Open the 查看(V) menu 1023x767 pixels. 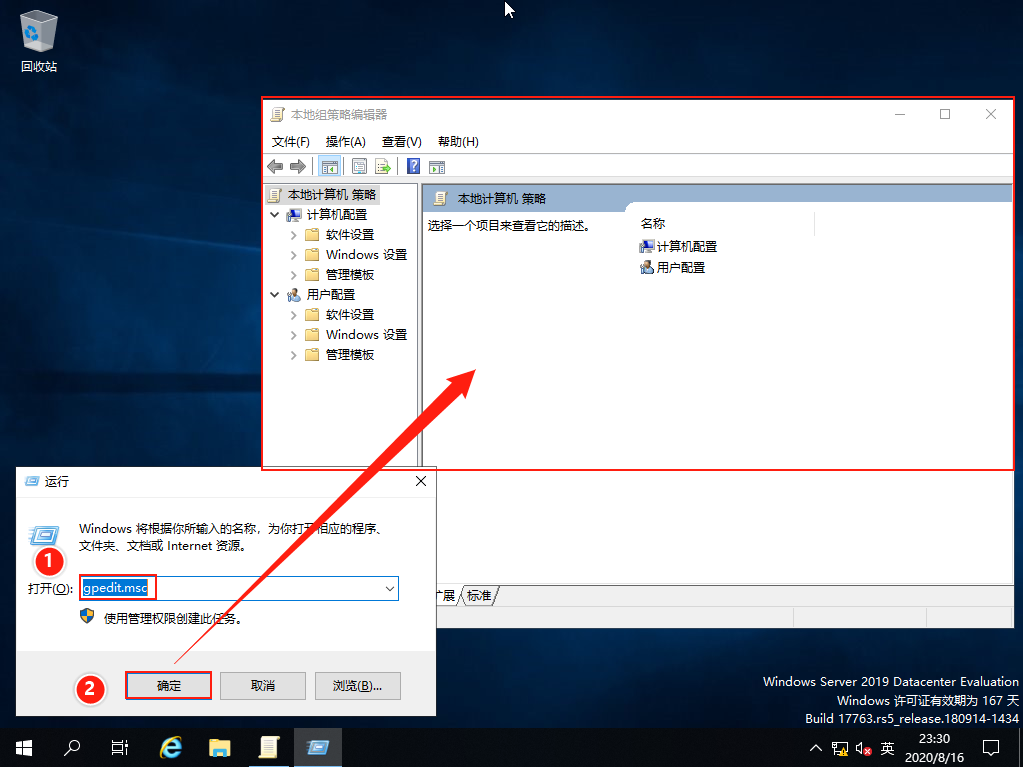401,142
